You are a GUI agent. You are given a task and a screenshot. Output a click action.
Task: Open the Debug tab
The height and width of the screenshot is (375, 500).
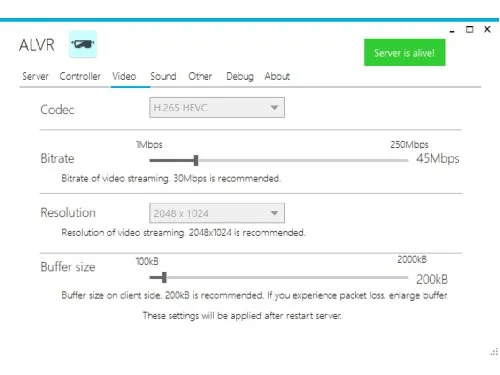[x=240, y=77]
